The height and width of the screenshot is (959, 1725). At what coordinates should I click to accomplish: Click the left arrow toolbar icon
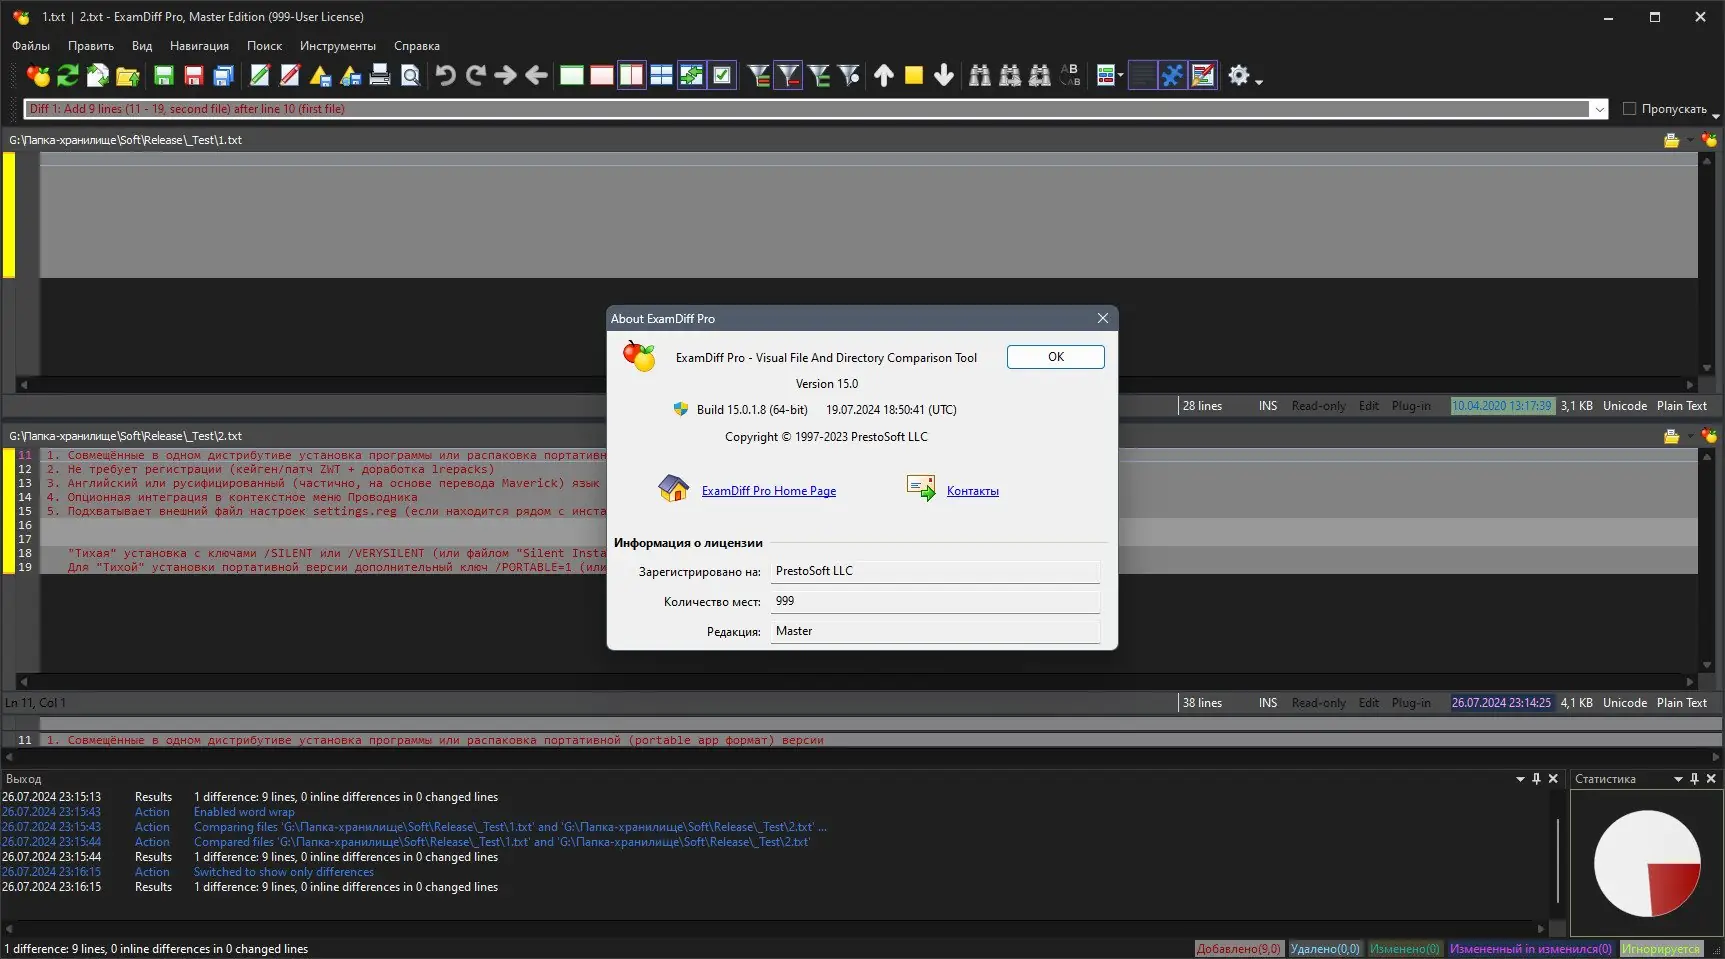click(536, 75)
